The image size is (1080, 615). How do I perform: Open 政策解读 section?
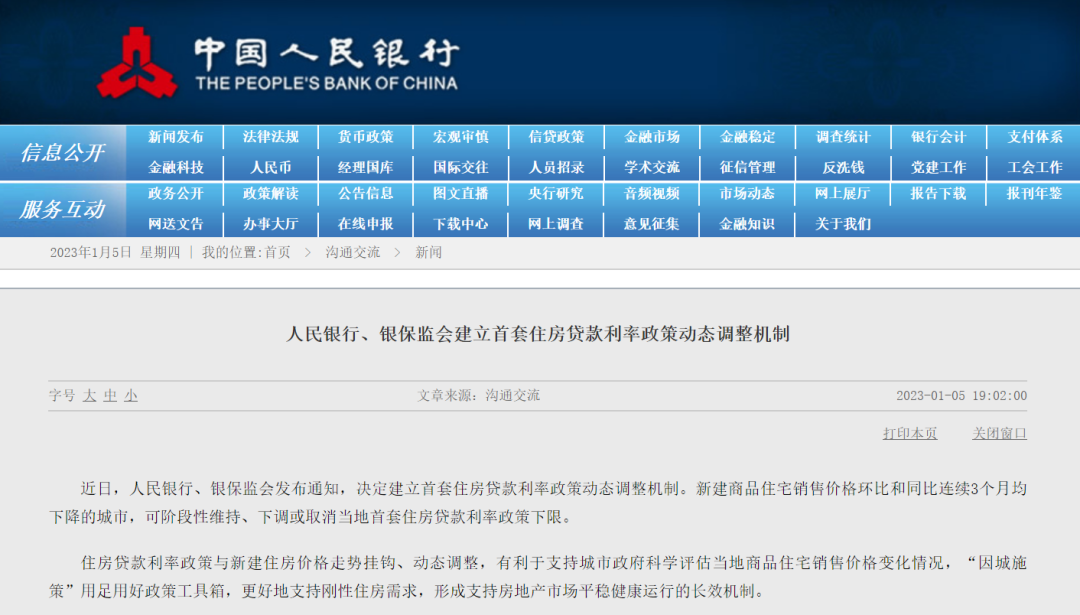click(271, 194)
